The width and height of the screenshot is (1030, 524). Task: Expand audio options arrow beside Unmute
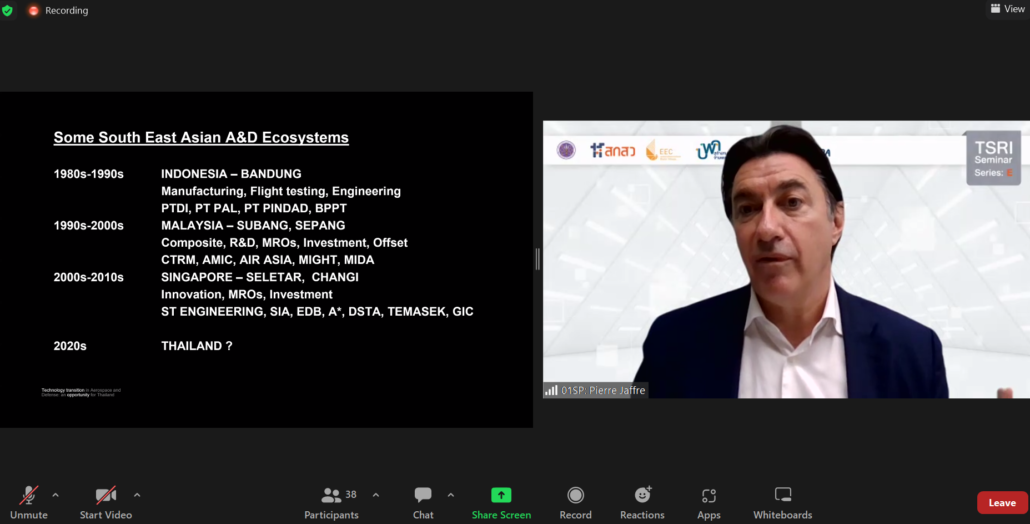(55, 494)
